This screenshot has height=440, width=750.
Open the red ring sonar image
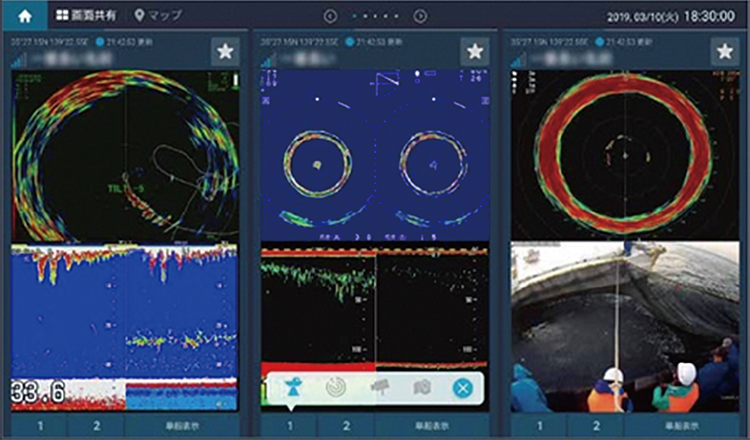pyautogui.click(x=625, y=156)
